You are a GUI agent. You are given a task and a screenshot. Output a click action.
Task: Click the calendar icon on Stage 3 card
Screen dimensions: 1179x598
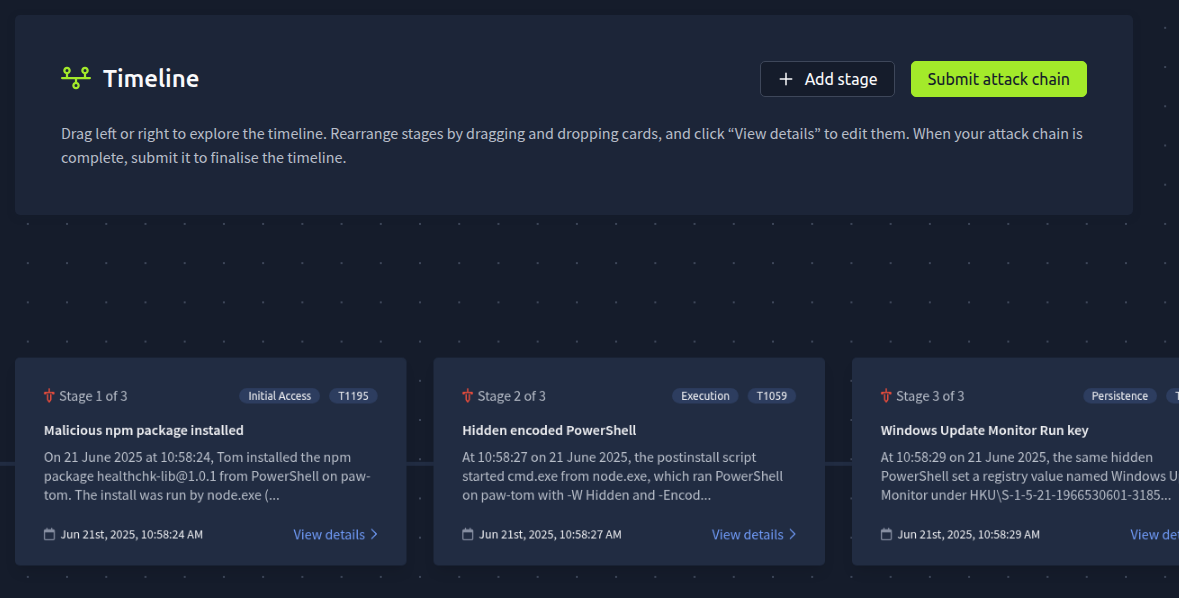pyautogui.click(x=887, y=534)
